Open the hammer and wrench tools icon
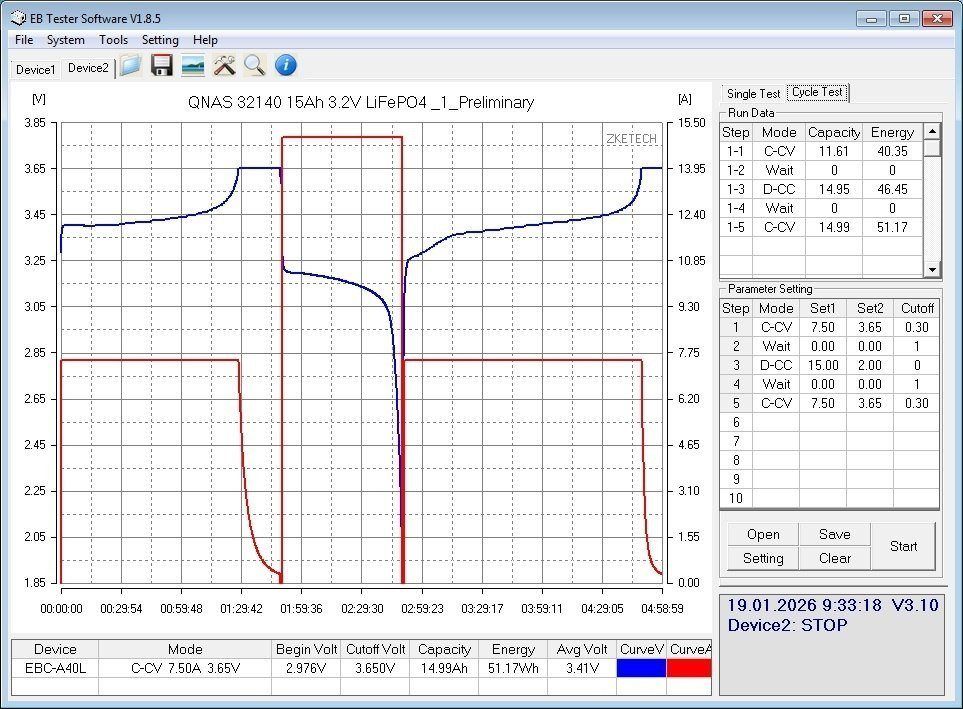 click(224, 66)
